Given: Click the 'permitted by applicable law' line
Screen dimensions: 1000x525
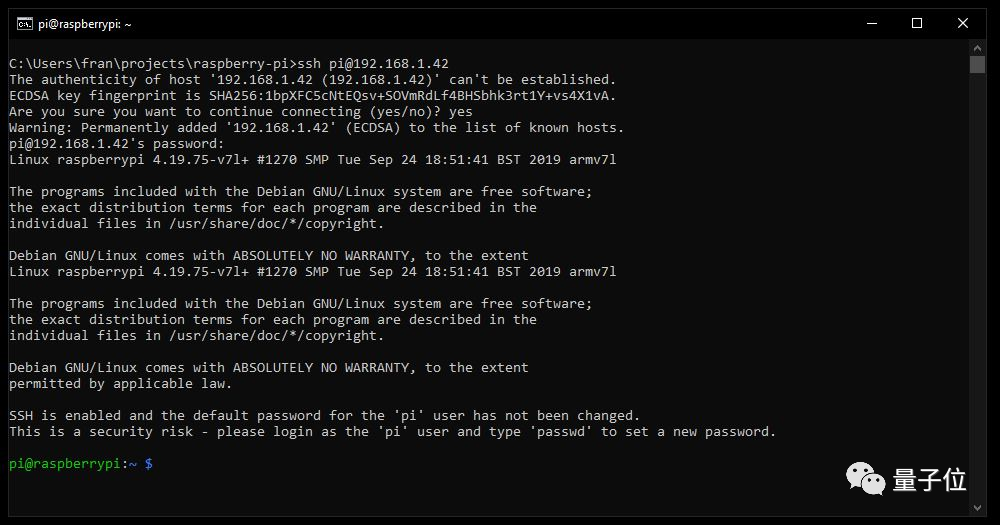Looking at the screenshot, I should (x=120, y=384).
